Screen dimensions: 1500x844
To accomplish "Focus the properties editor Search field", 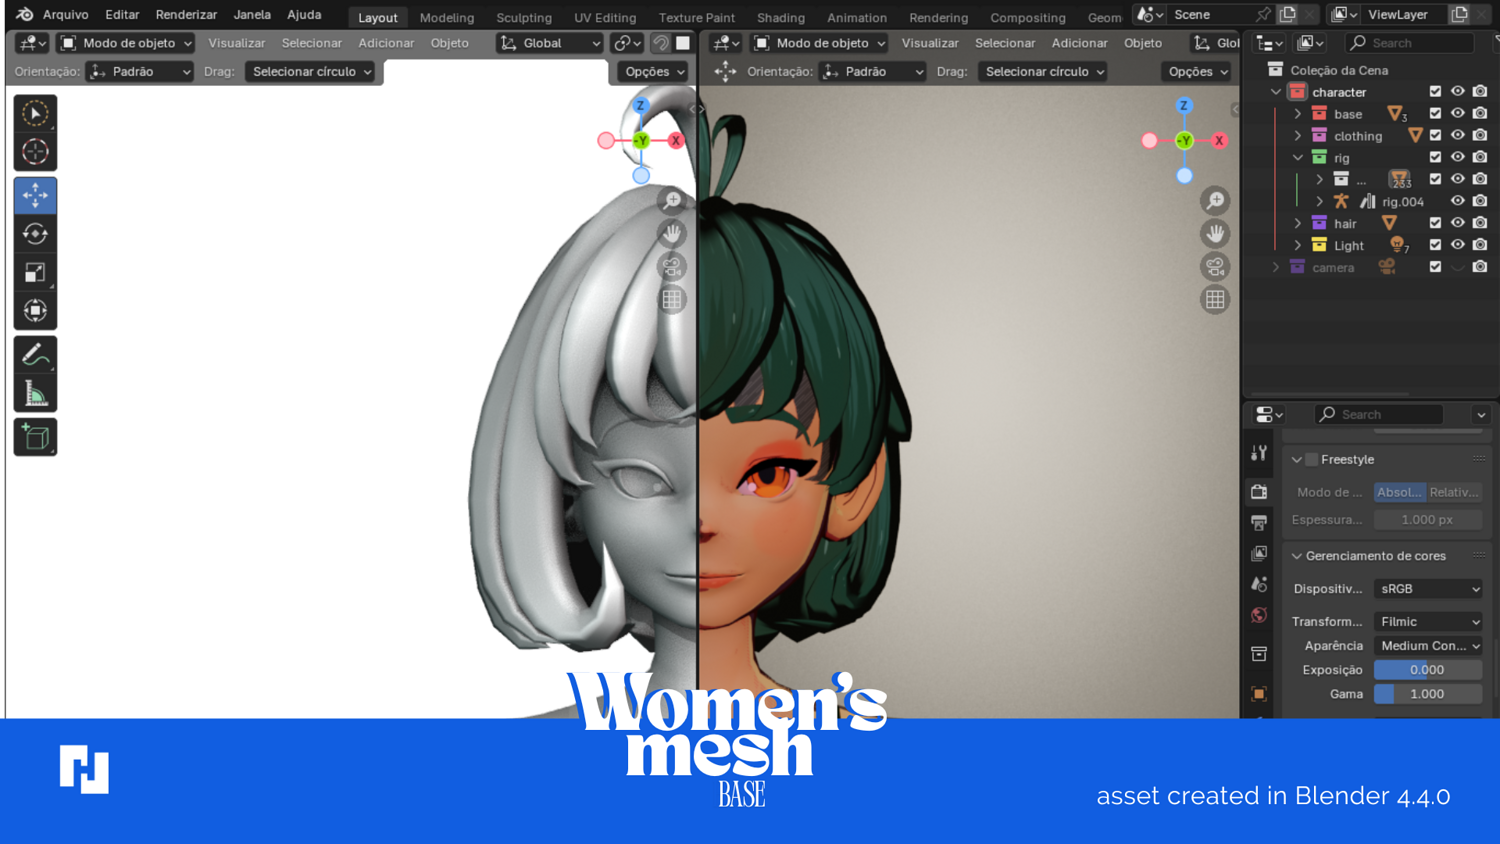I will tap(1378, 414).
